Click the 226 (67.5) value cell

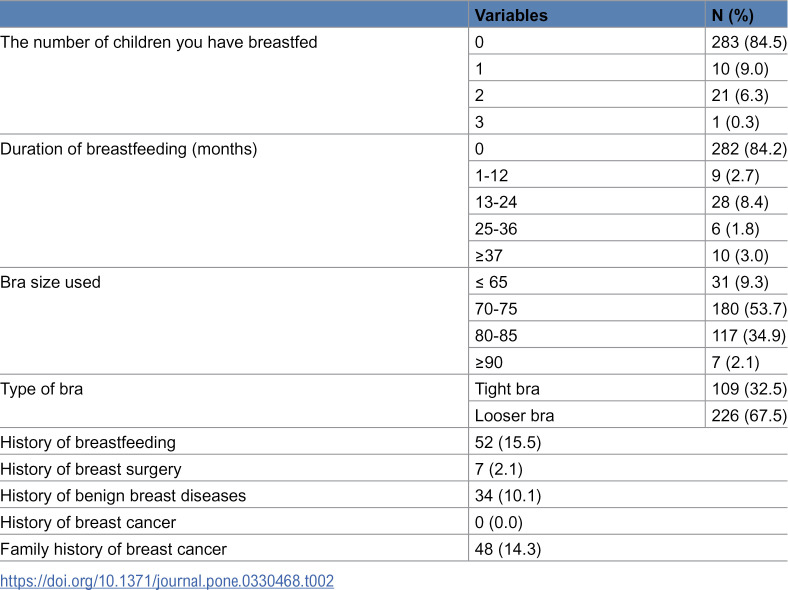click(749, 416)
